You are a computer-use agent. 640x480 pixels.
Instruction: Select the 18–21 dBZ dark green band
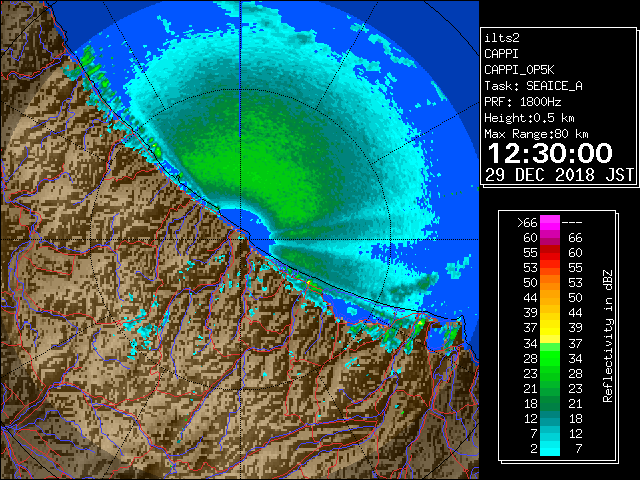click(550, 403)
